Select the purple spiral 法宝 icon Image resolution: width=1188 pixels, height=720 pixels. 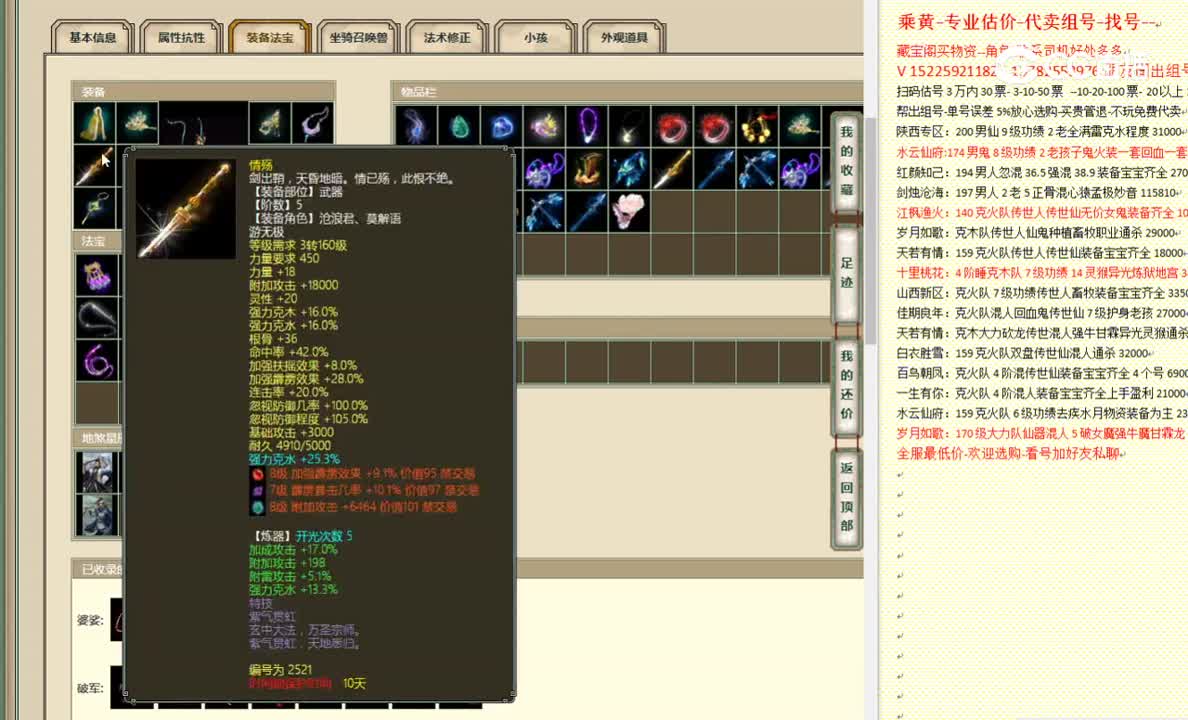pyautogui.click(x=97, y=360)
